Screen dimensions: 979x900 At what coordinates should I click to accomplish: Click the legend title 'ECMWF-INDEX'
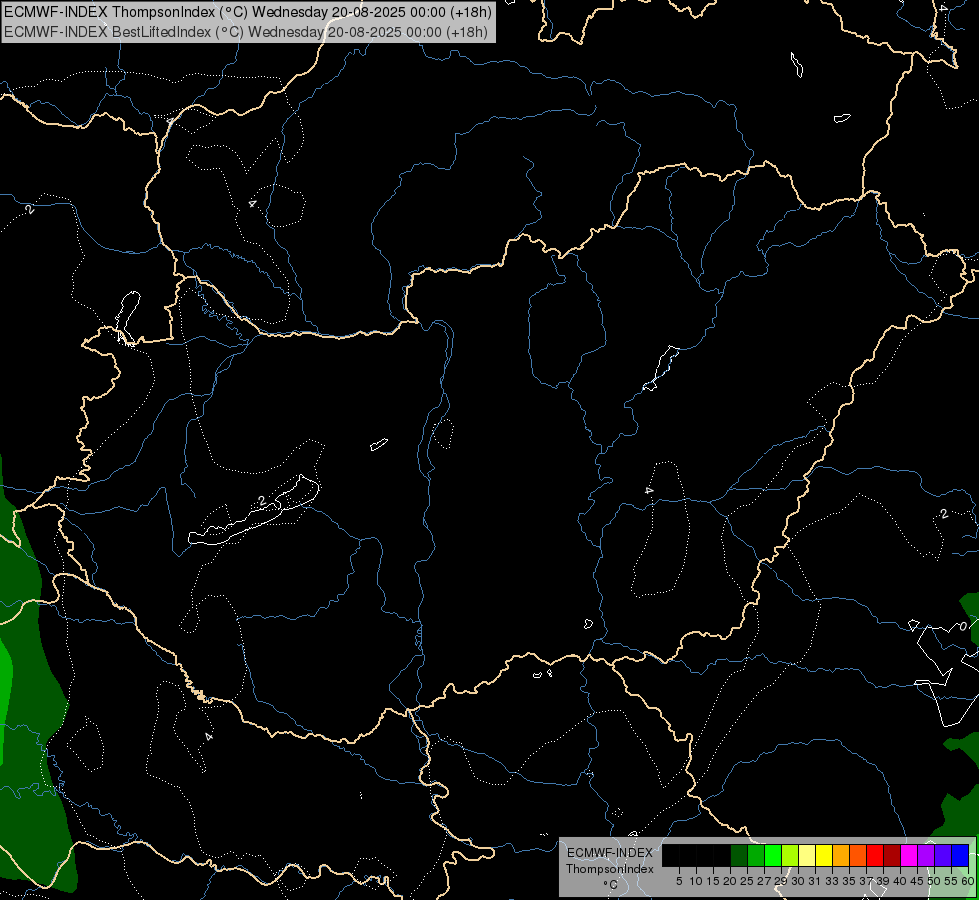pyautogui.click(x=610, y=853)
